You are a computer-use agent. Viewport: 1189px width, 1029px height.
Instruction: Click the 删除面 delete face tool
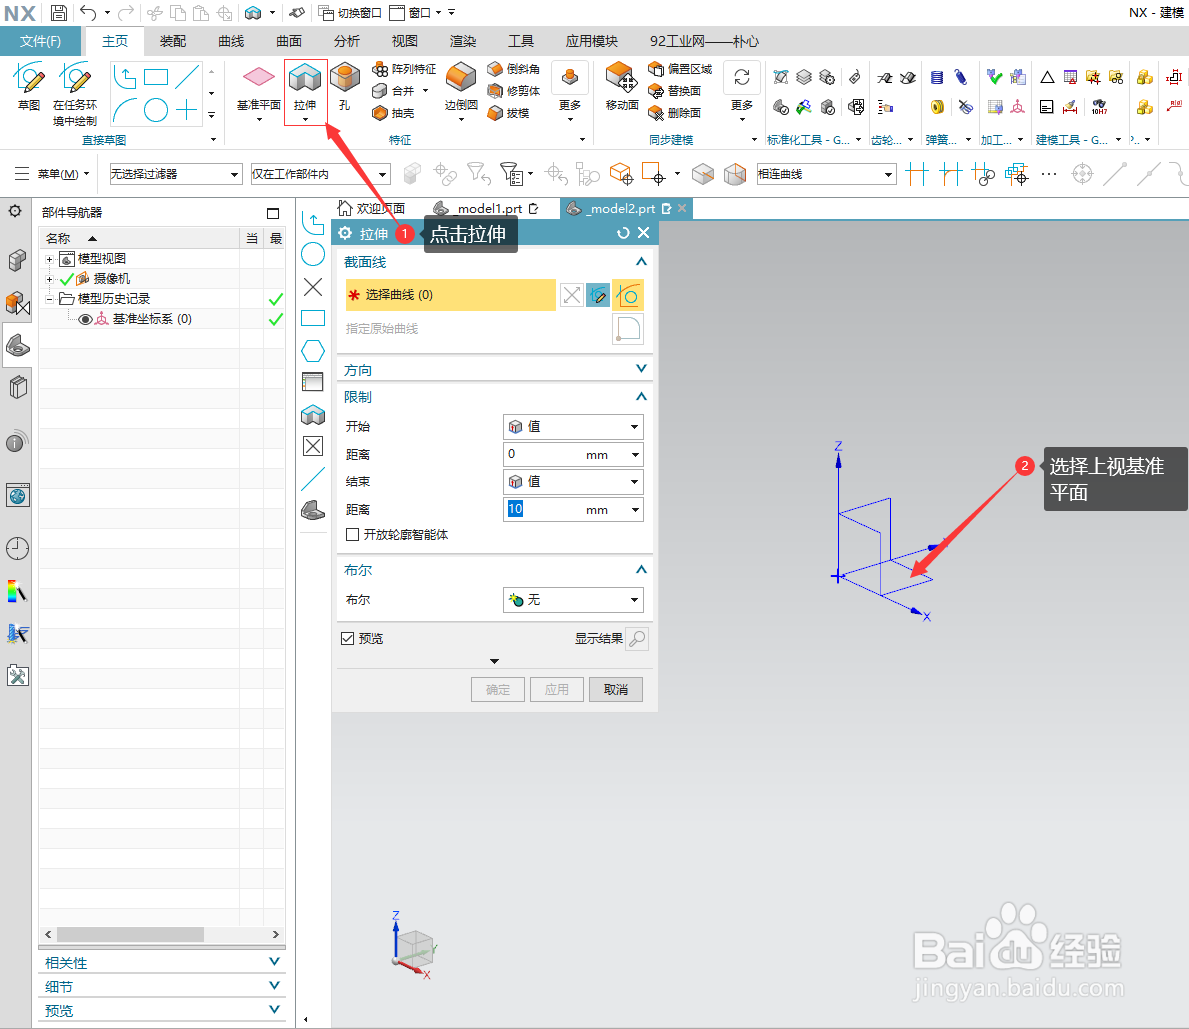coord(675,113)
